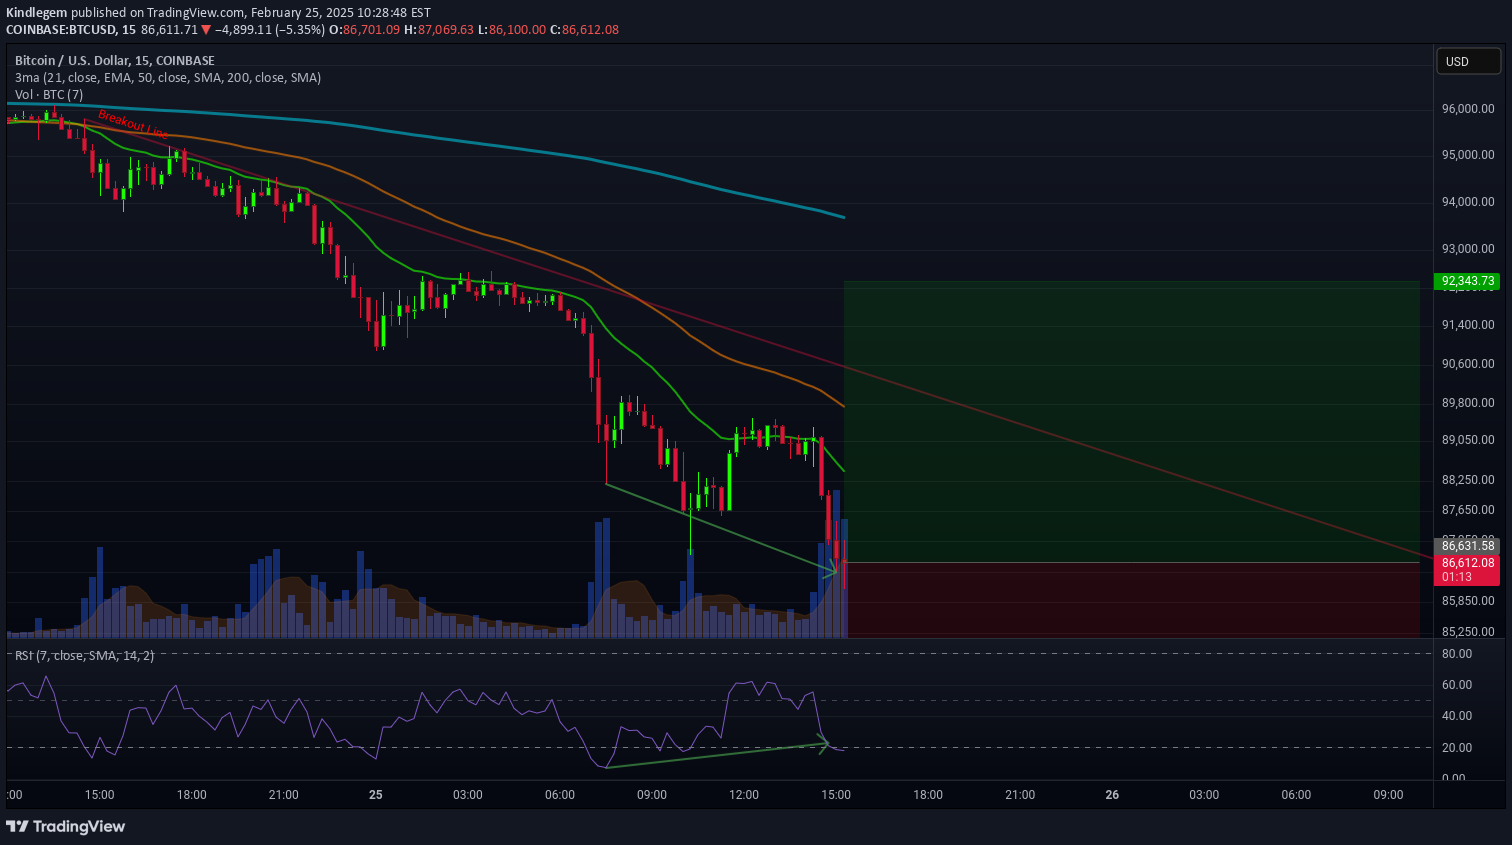Click the TradingView logo in the corner
Screen dimensions: 1512x845
coord(66,826)
